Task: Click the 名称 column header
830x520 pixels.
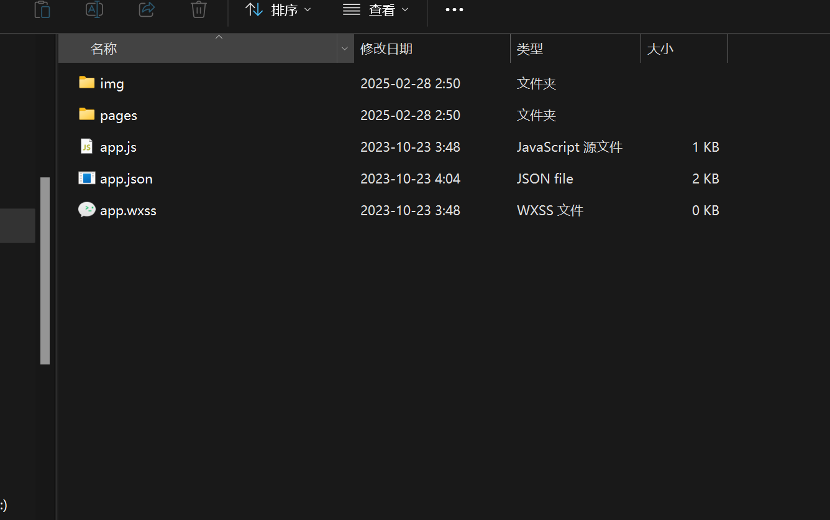Action: 104,49
